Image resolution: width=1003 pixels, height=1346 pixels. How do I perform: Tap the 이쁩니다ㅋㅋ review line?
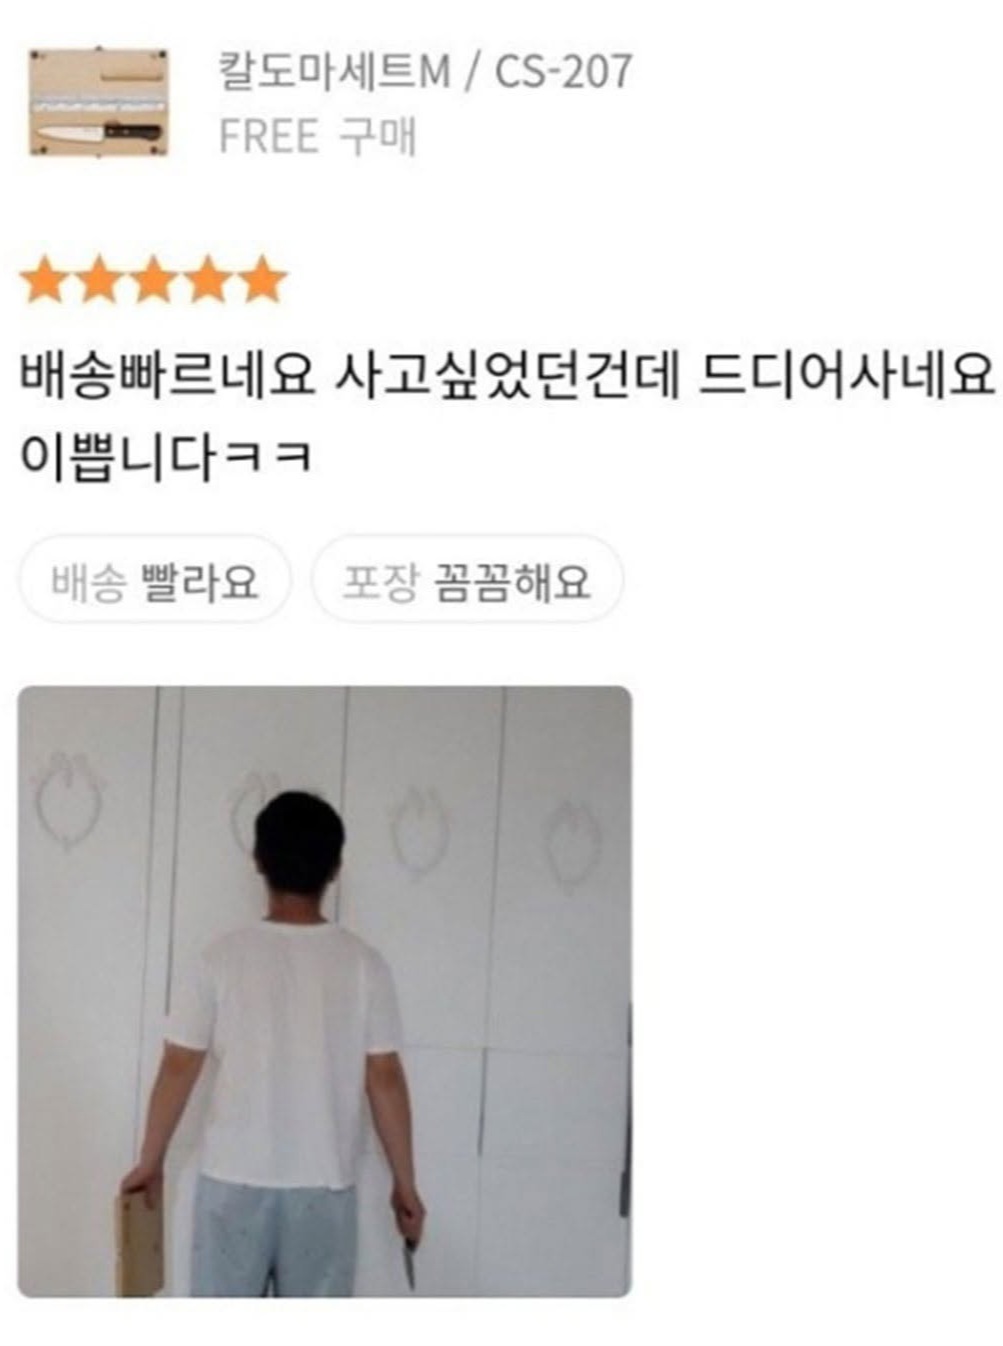[166, 457]
